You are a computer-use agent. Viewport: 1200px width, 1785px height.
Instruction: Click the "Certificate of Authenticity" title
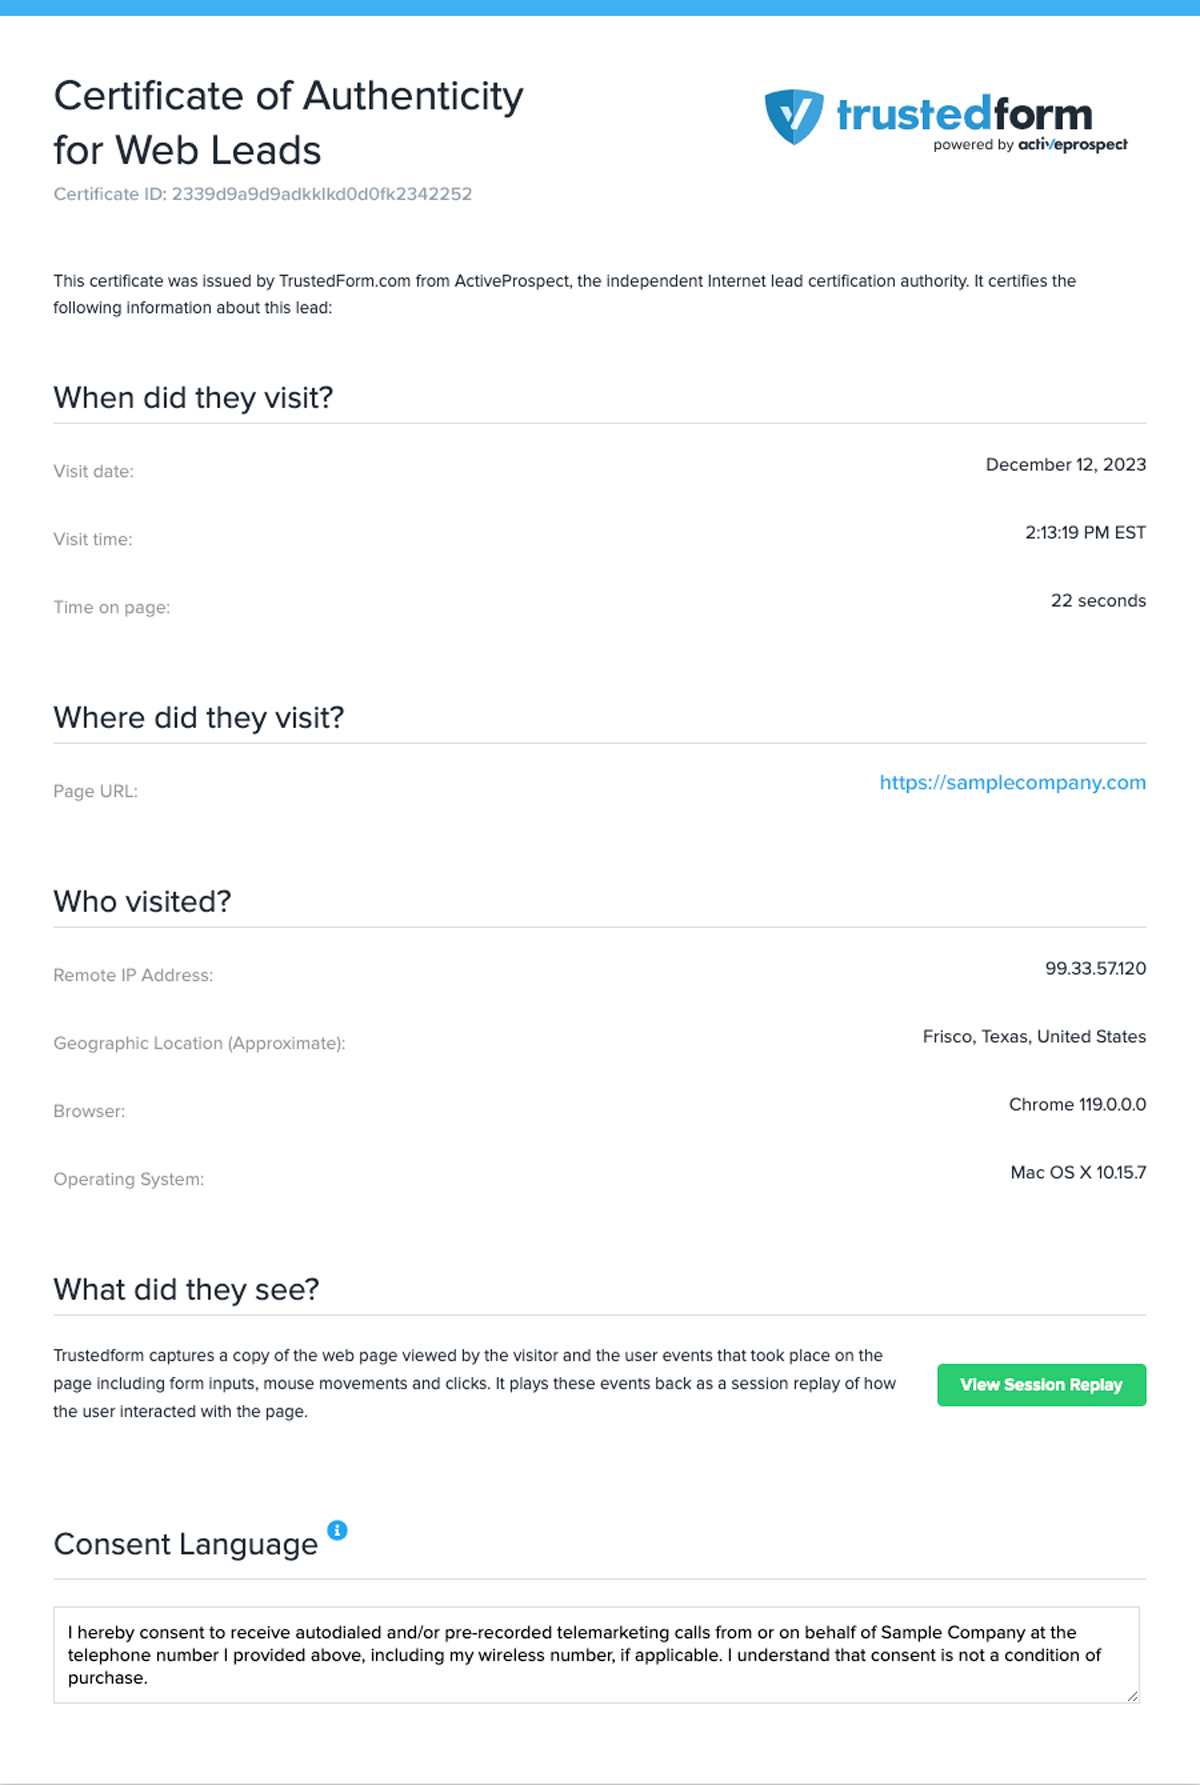[x=288, y=97]
